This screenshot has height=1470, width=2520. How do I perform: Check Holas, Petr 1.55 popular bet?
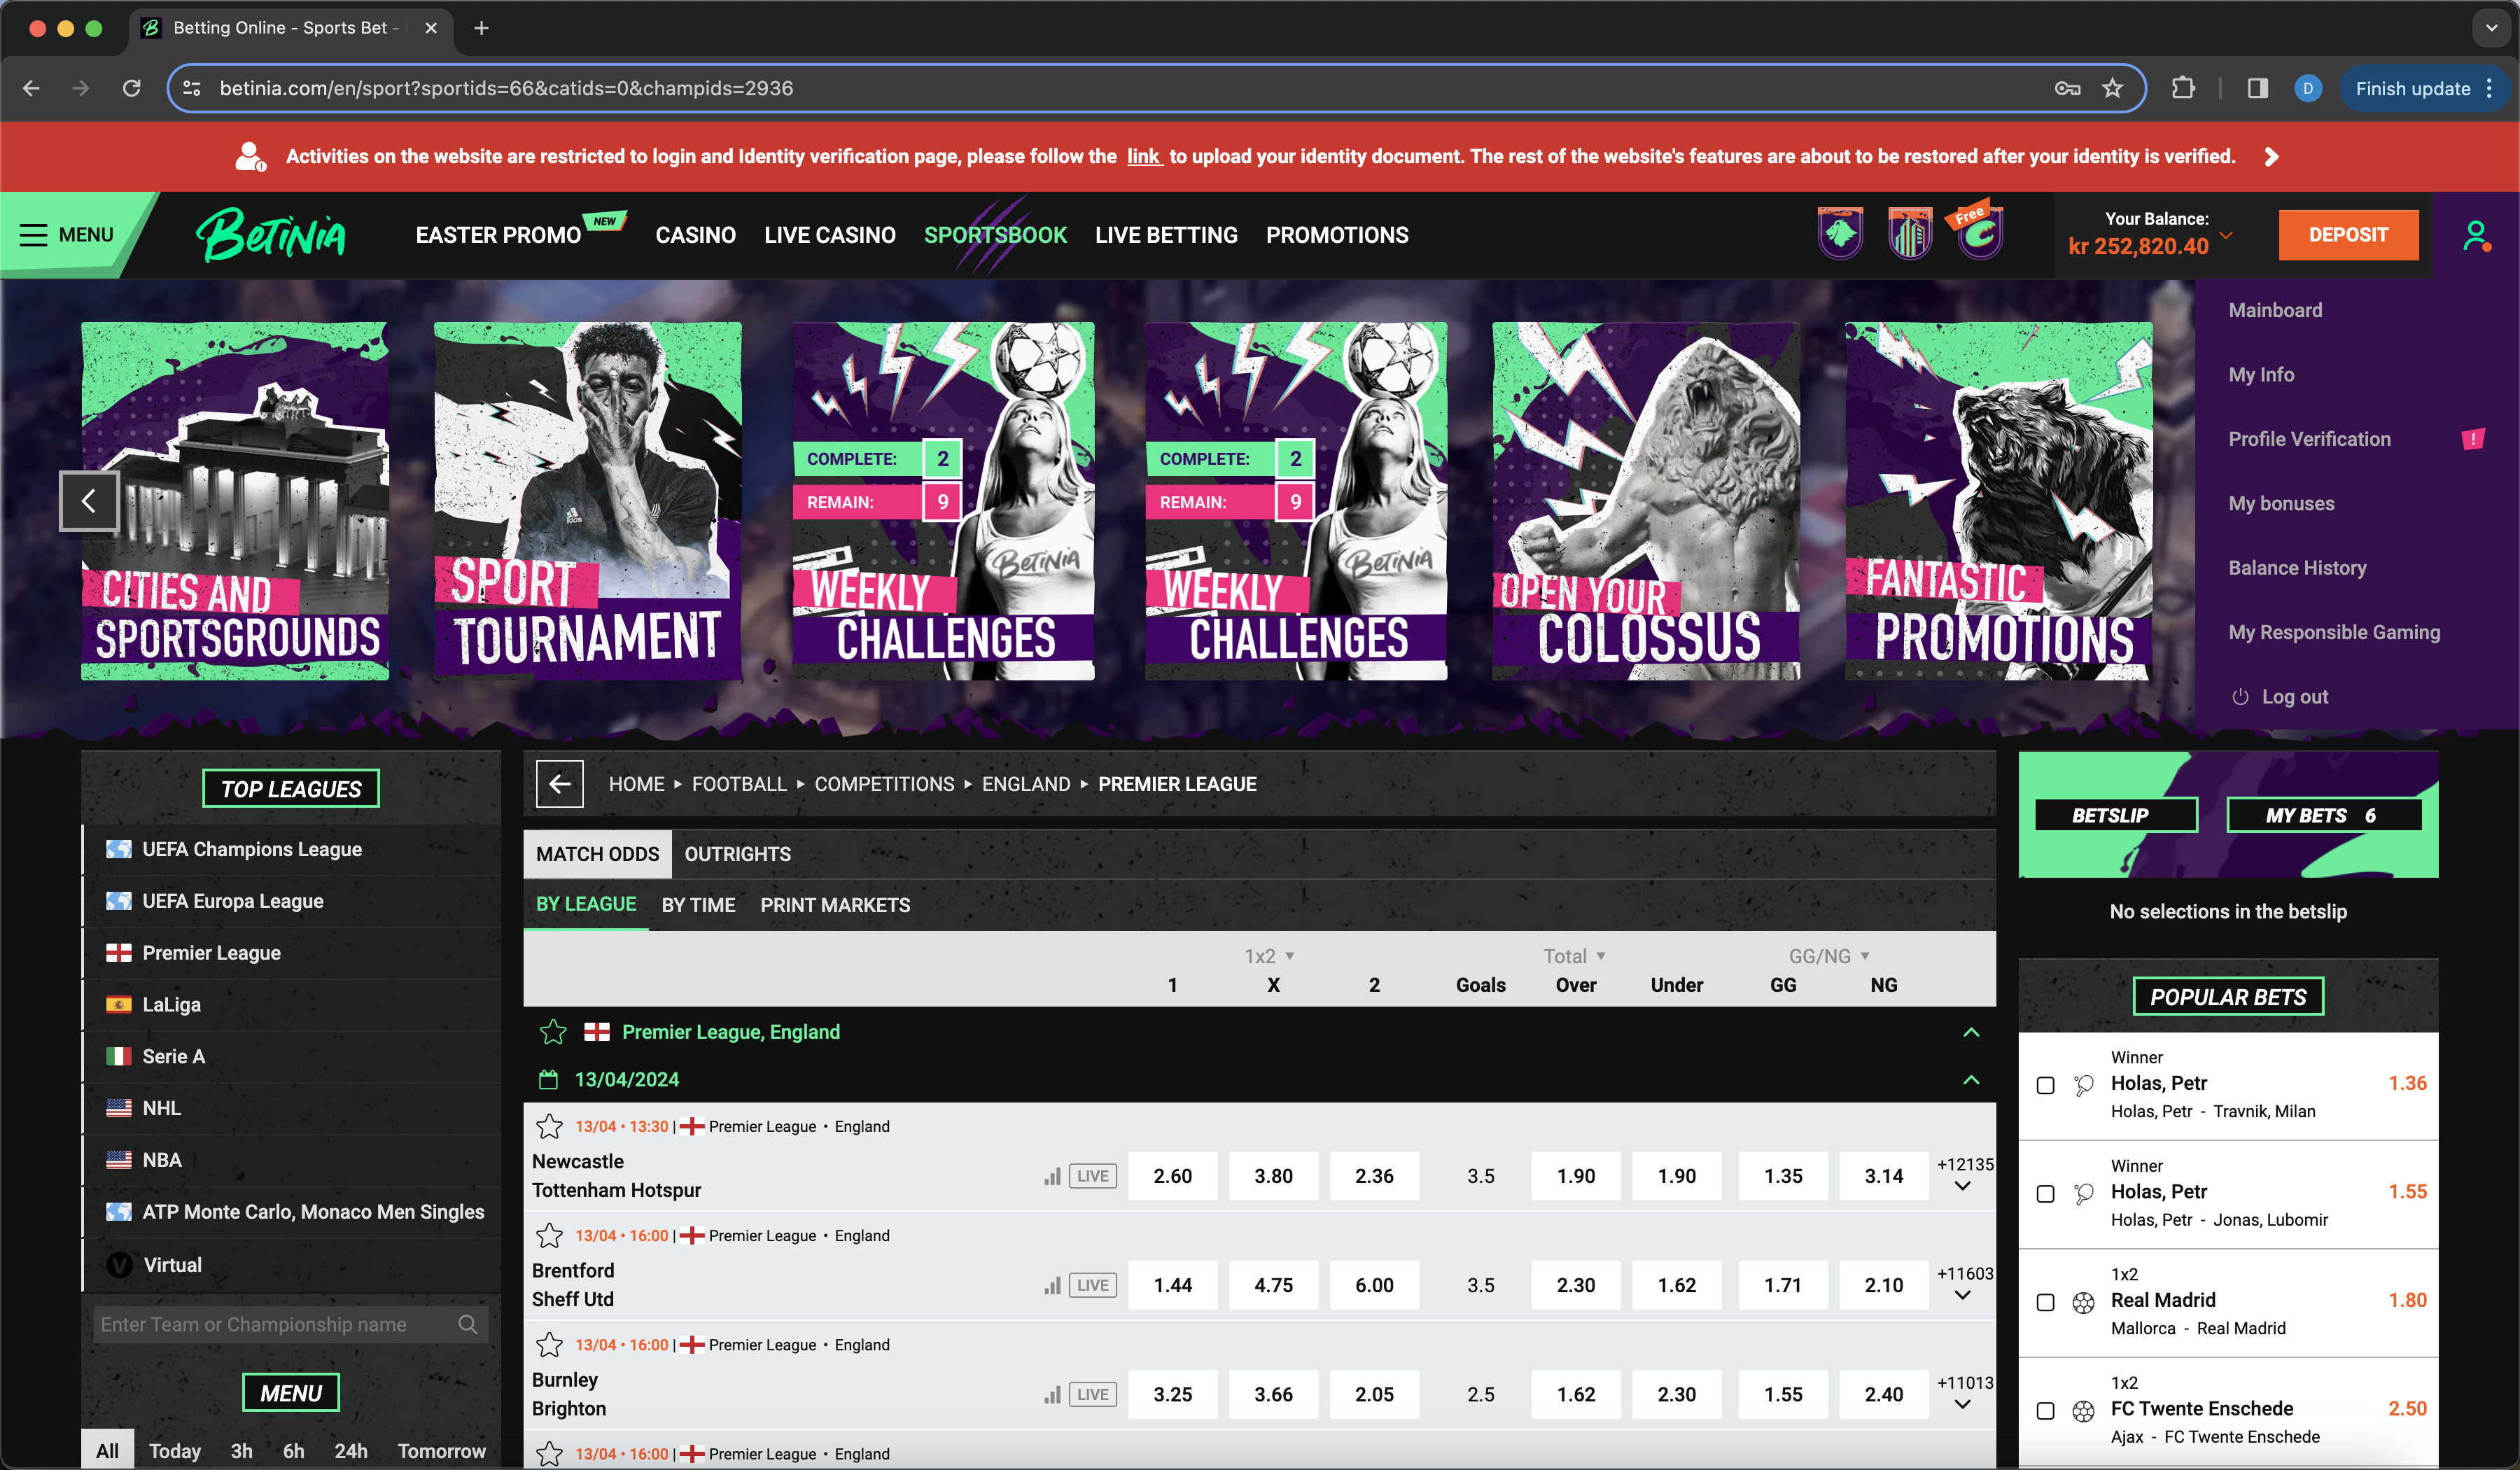tap(2046, 1194)
